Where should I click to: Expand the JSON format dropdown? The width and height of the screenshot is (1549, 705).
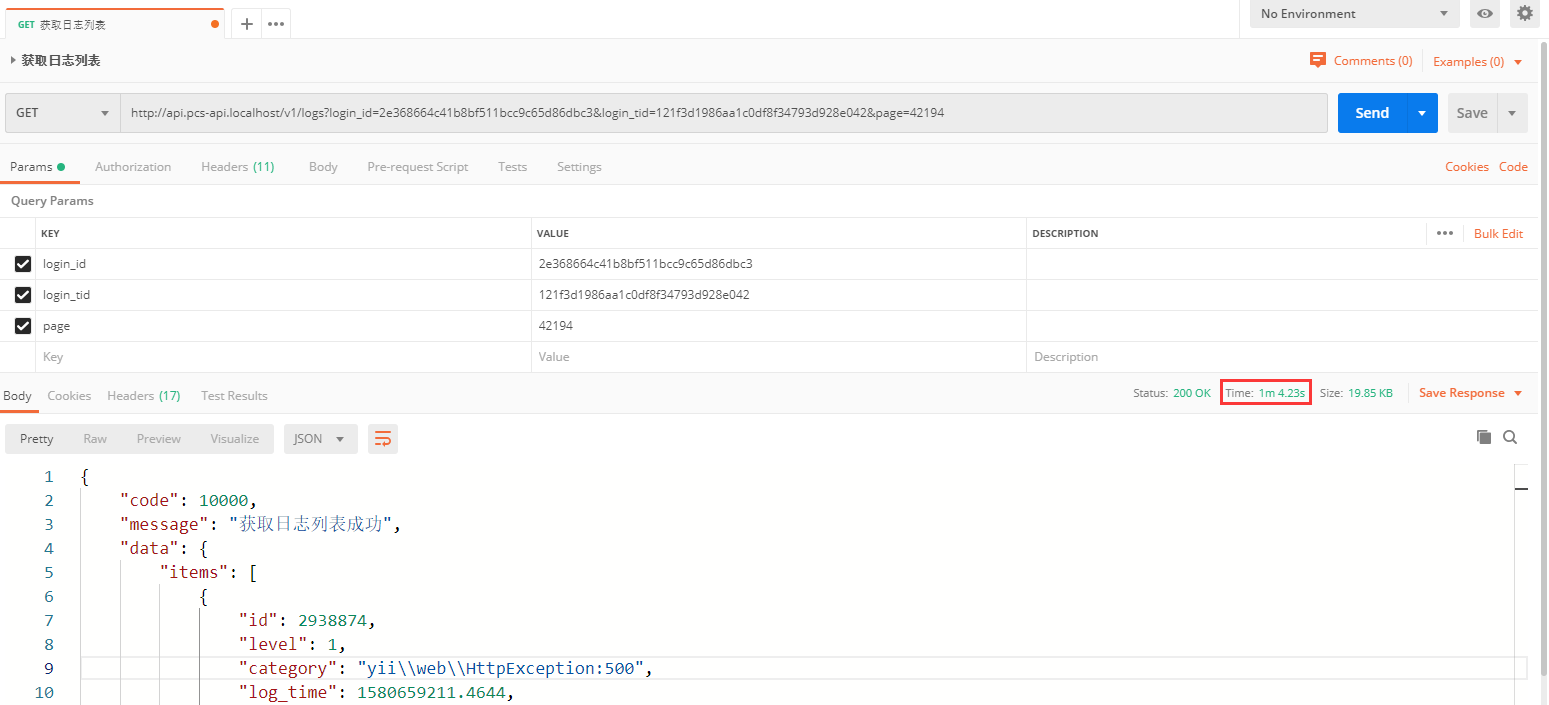pos(320,439)
